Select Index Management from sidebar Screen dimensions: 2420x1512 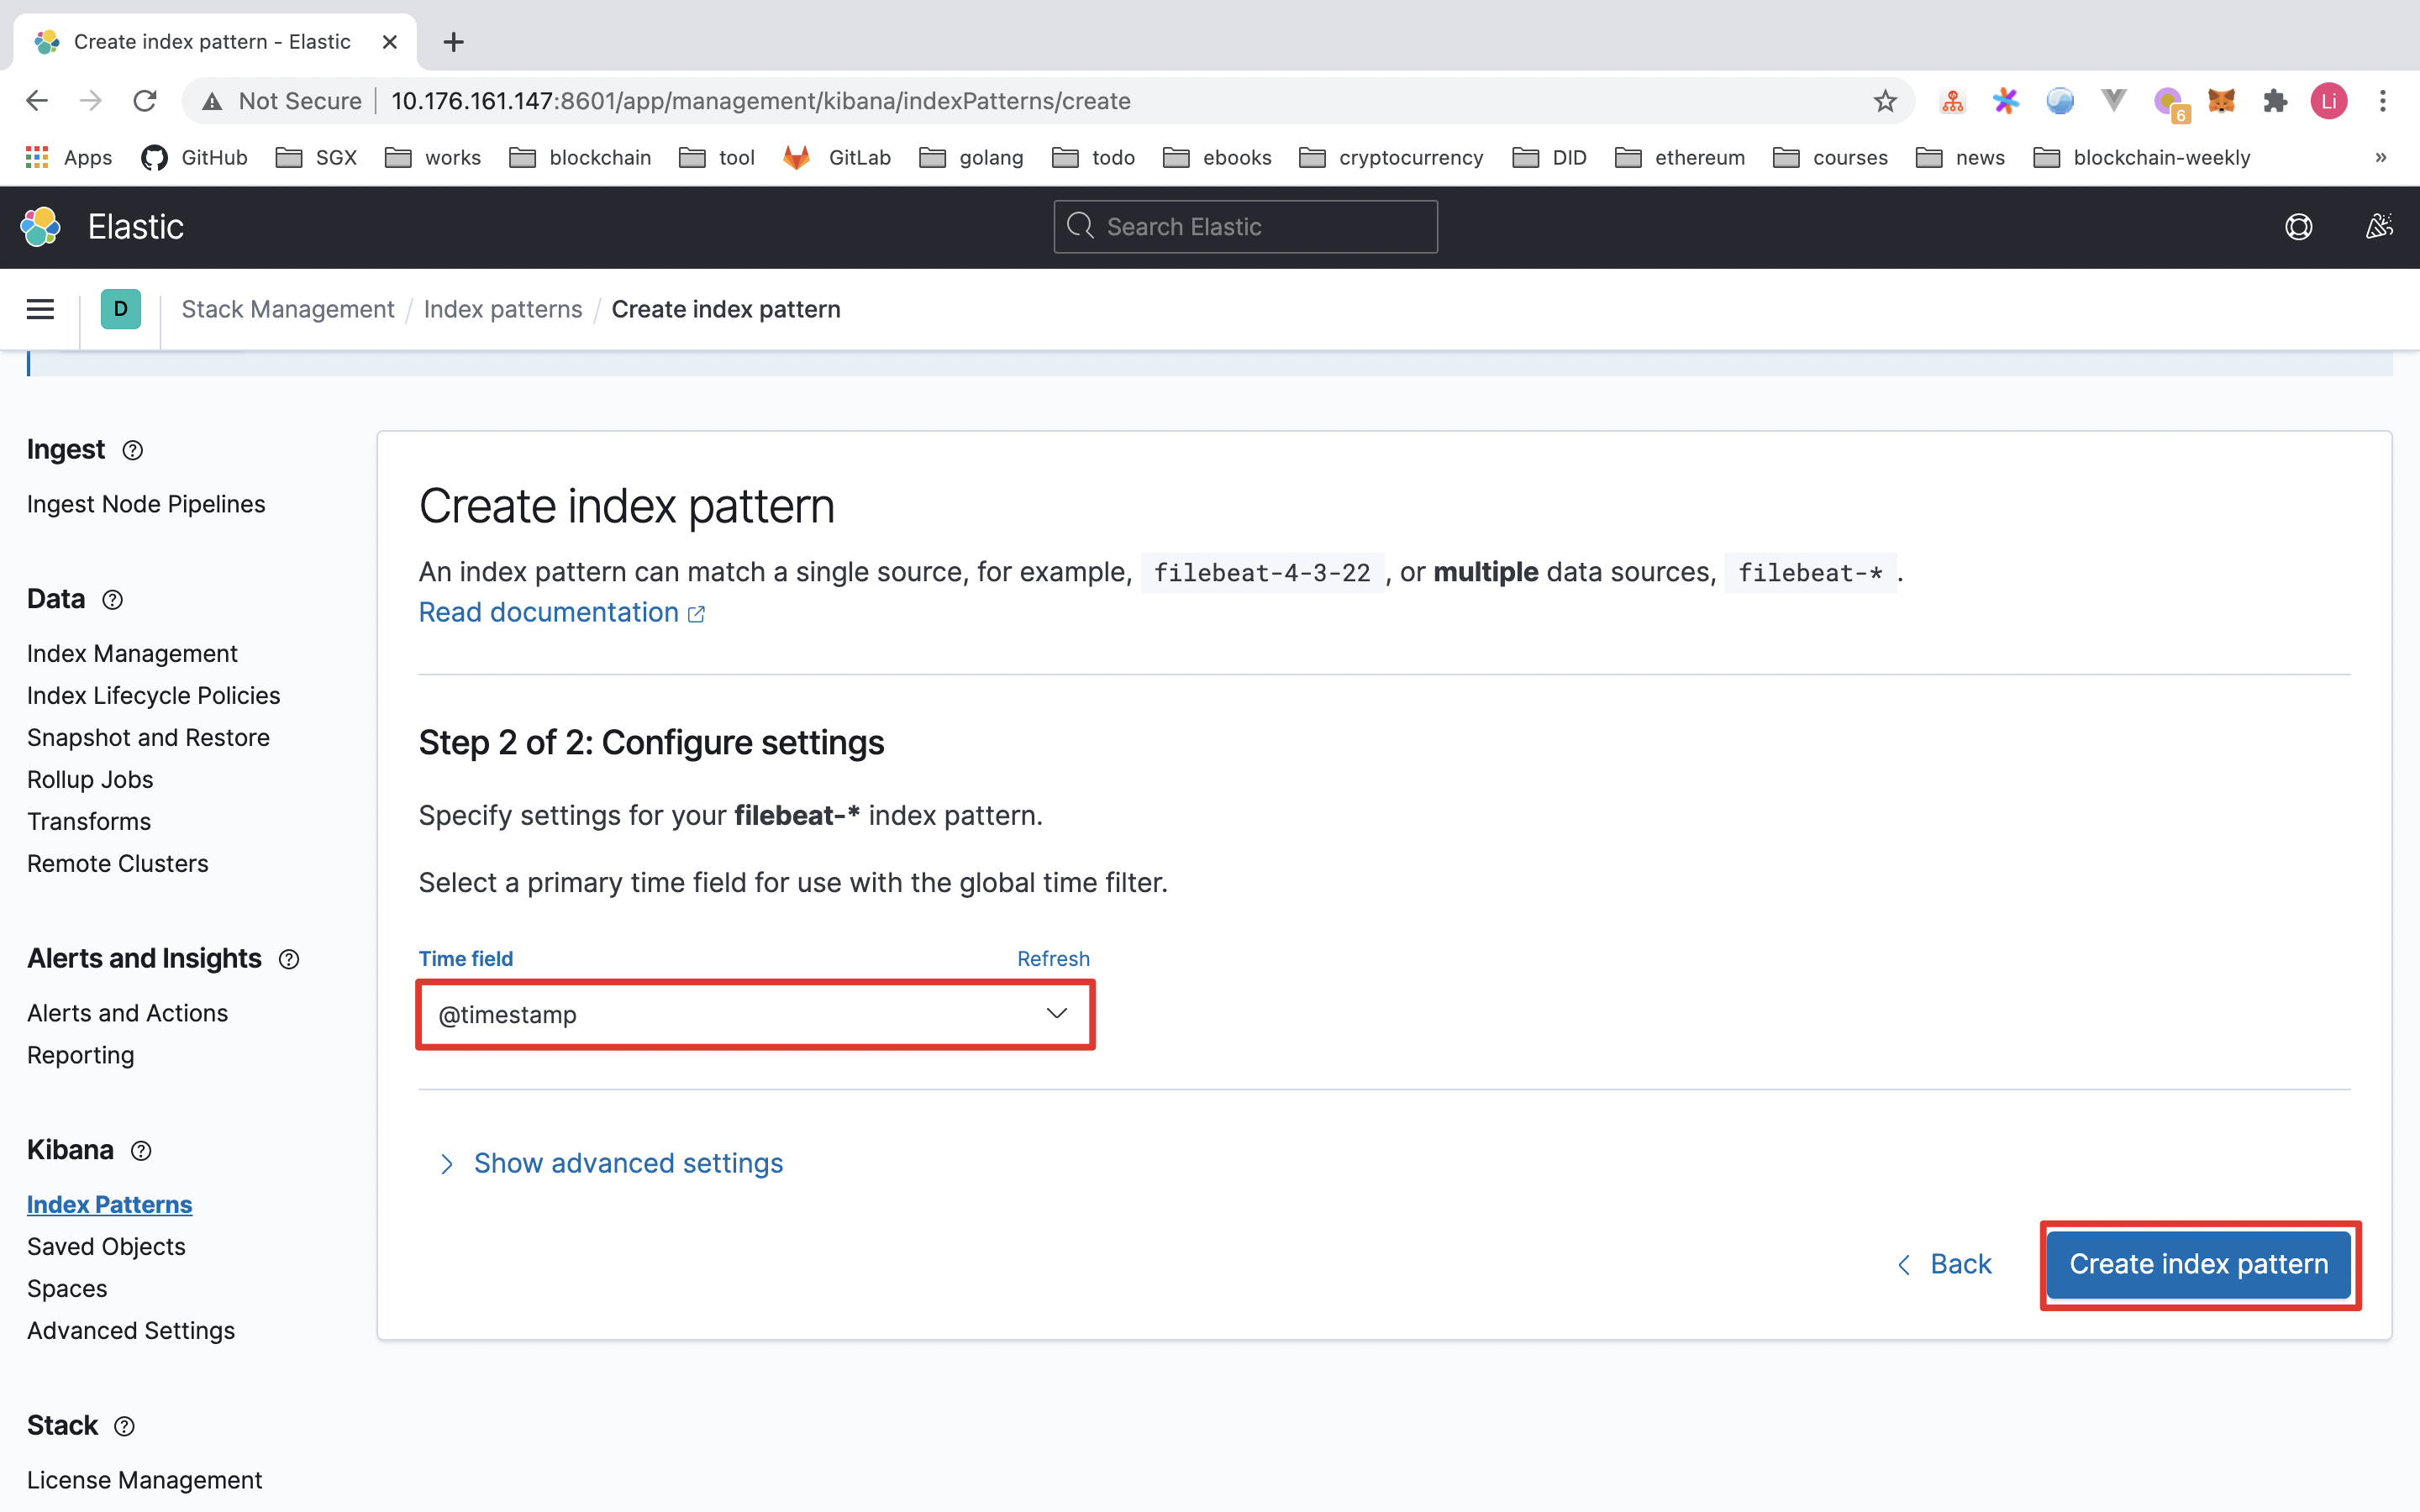point(133,652)
